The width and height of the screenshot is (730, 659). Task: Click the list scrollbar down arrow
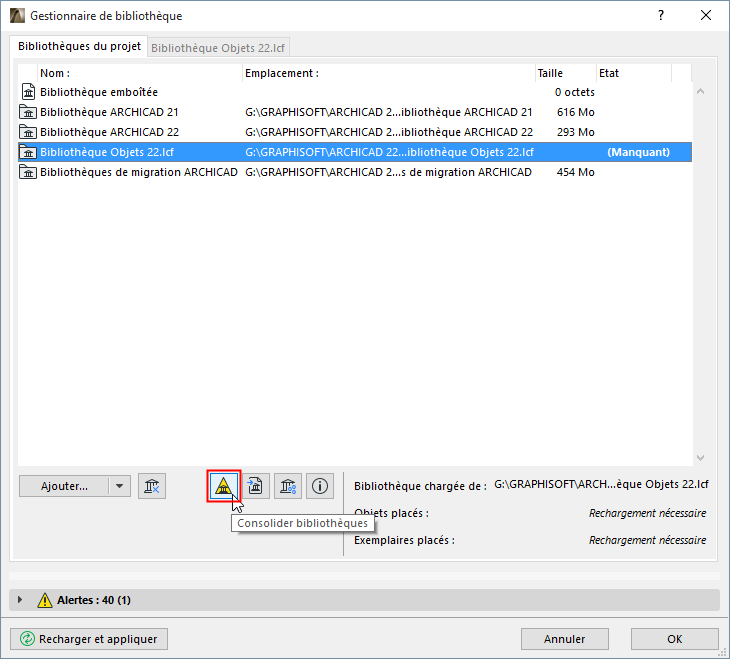tap(700, 458)
